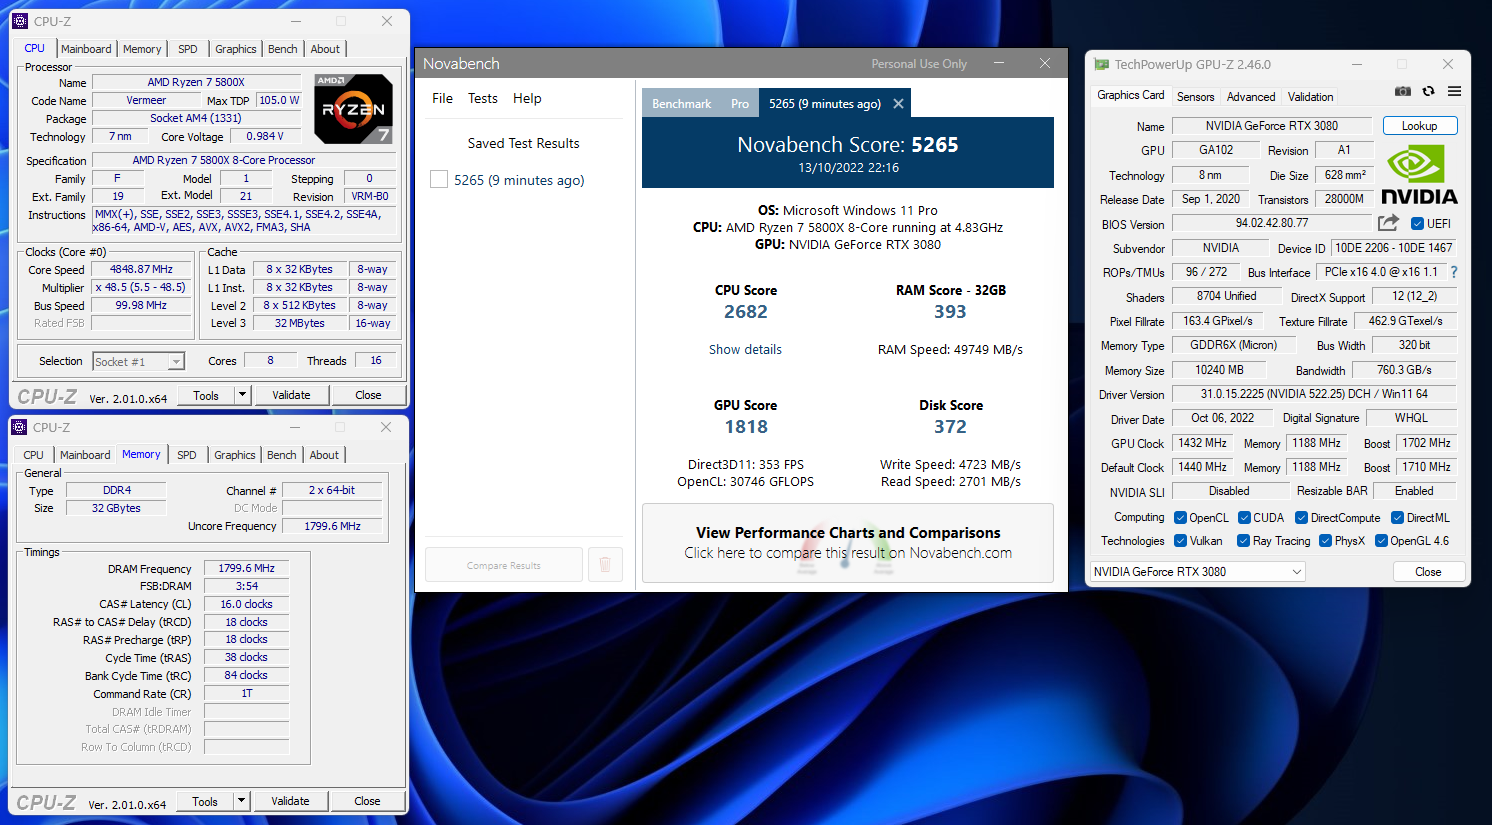Viewport: 1492px width, 825px height.
Task: Open the Novabench File menu
Action: point(442,98)
